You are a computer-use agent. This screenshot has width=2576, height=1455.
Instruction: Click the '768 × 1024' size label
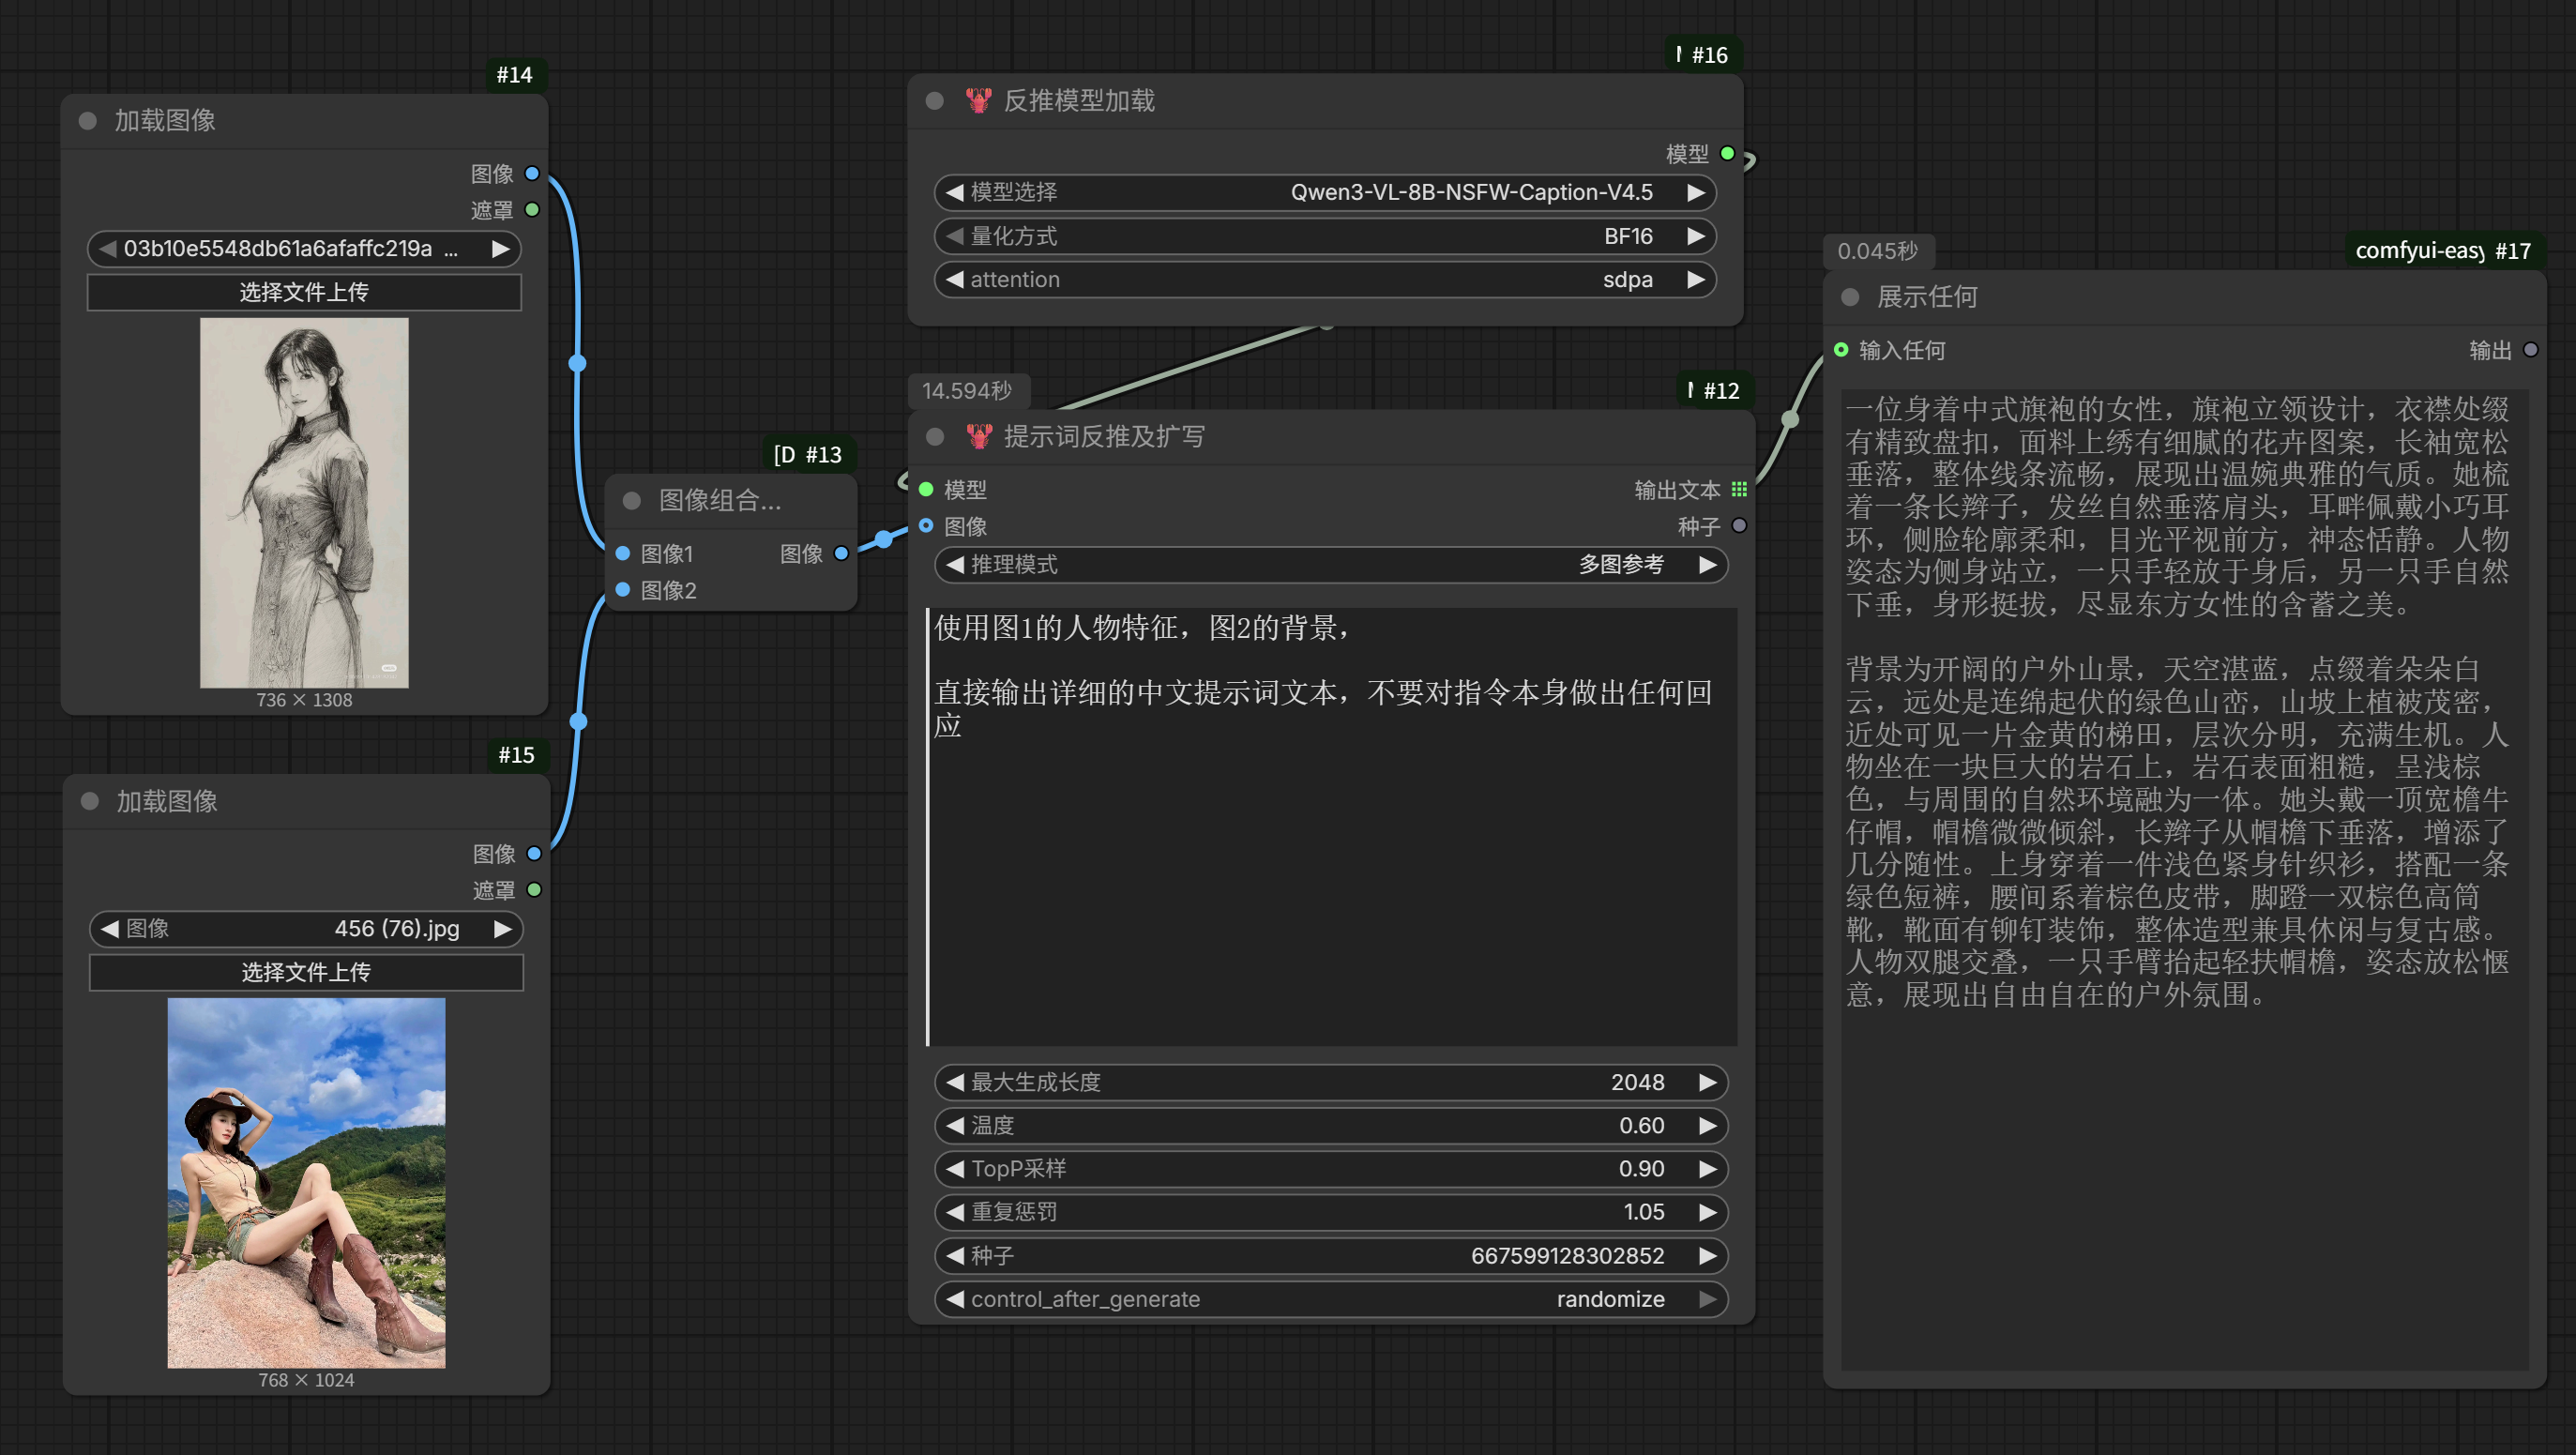306,1380
